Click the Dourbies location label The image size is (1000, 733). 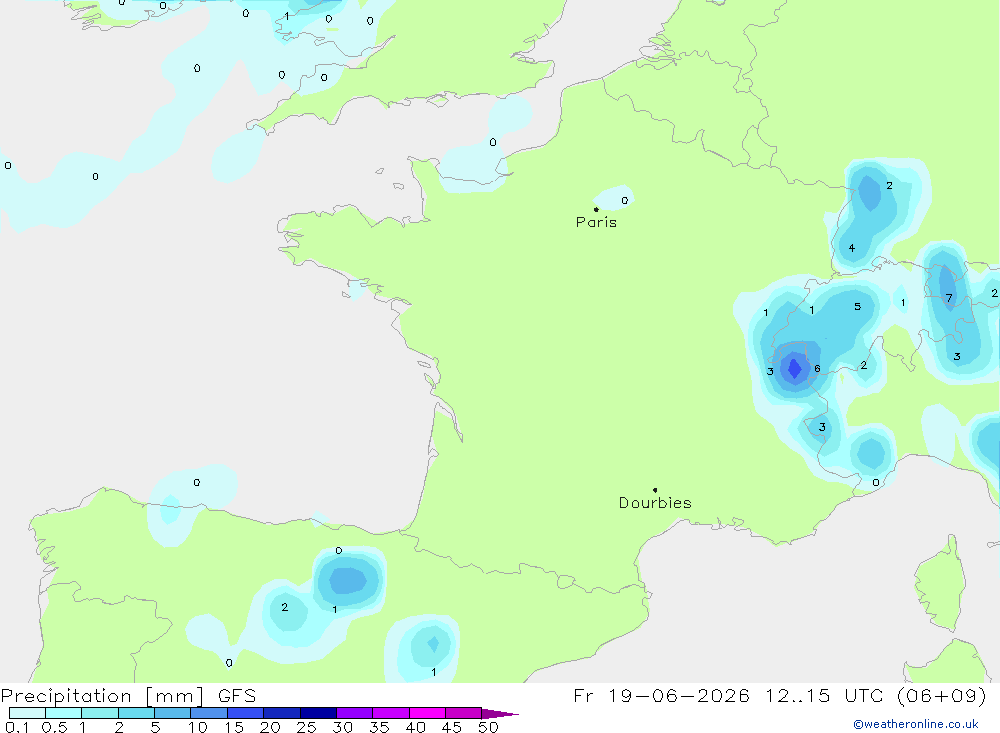(655, 503)
